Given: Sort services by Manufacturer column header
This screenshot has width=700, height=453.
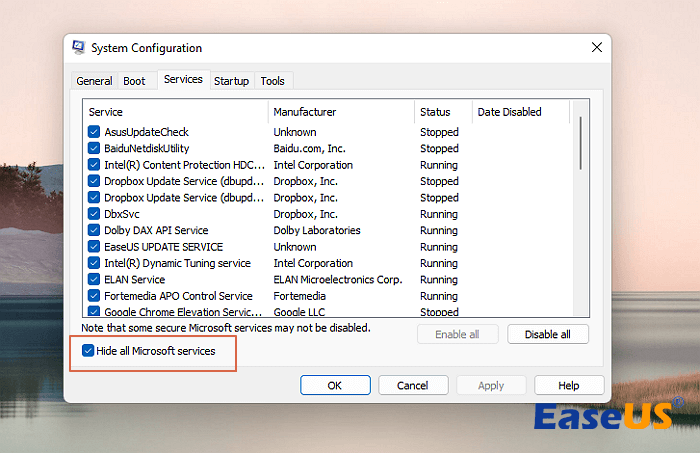Looking at the screenshot, I should [x=340, y=112].
